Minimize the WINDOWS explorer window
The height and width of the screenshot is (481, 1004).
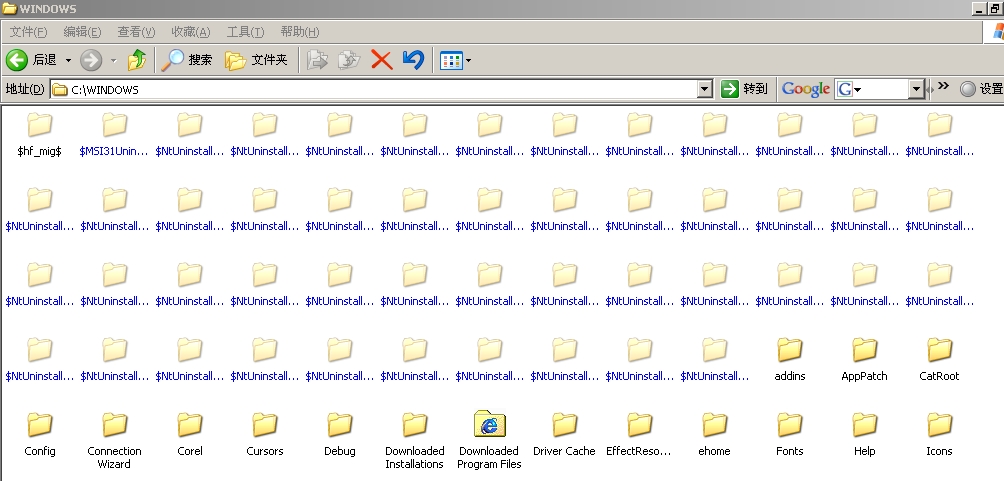[x=979, y=8]
